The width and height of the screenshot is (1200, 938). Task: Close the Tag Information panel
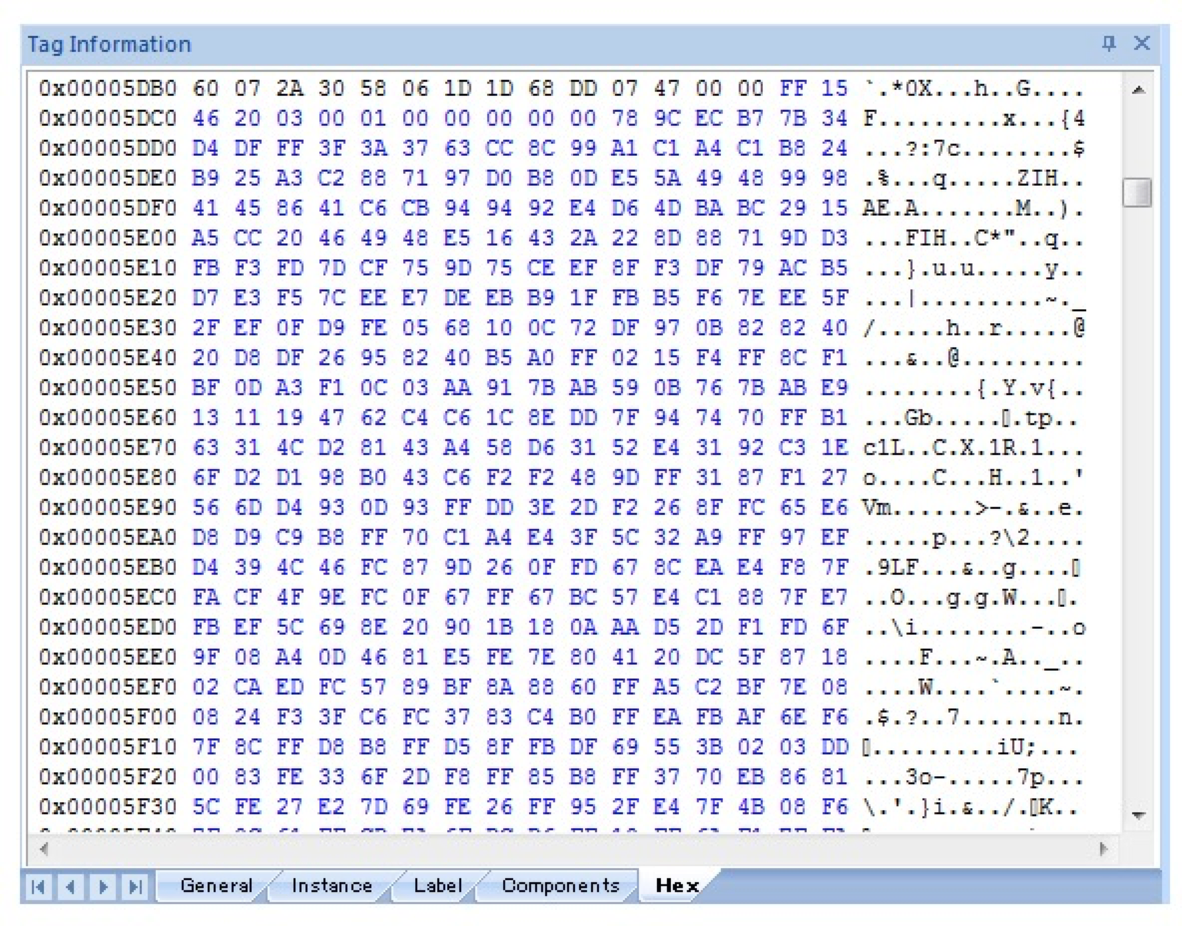point(1141,43)
